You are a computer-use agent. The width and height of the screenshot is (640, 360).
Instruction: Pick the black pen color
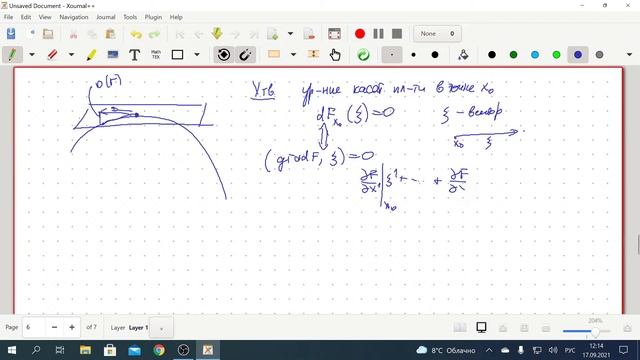[x=492, y=55]
